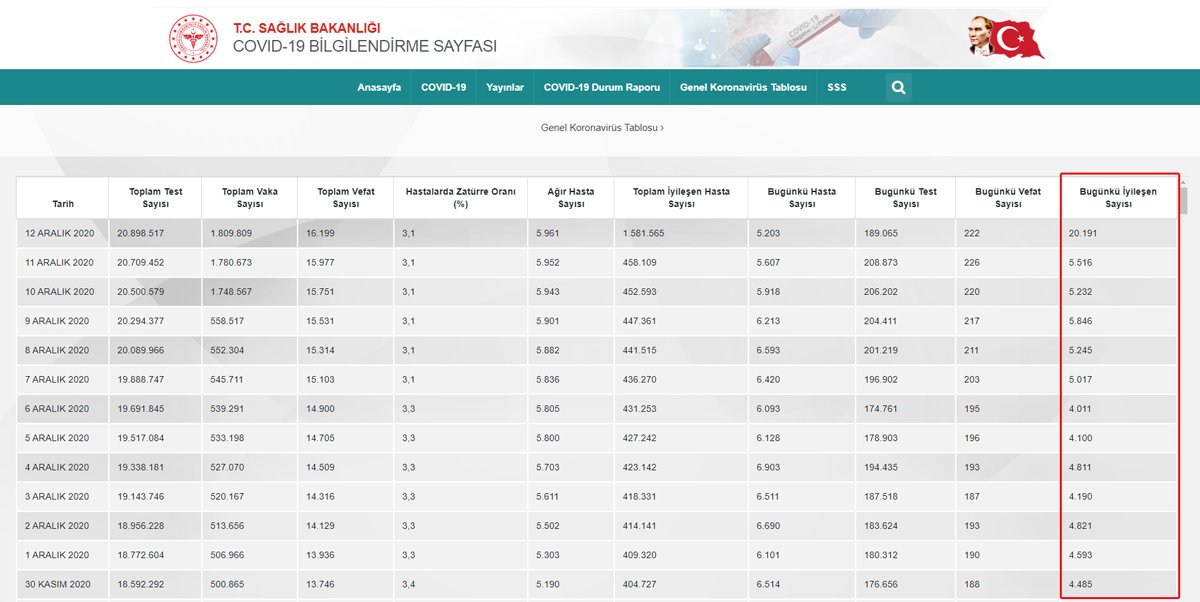Click pneumonia rate 3,4 in 30 Kasım row
This screenshot has width=1200, height=602.
click(408, 584)
